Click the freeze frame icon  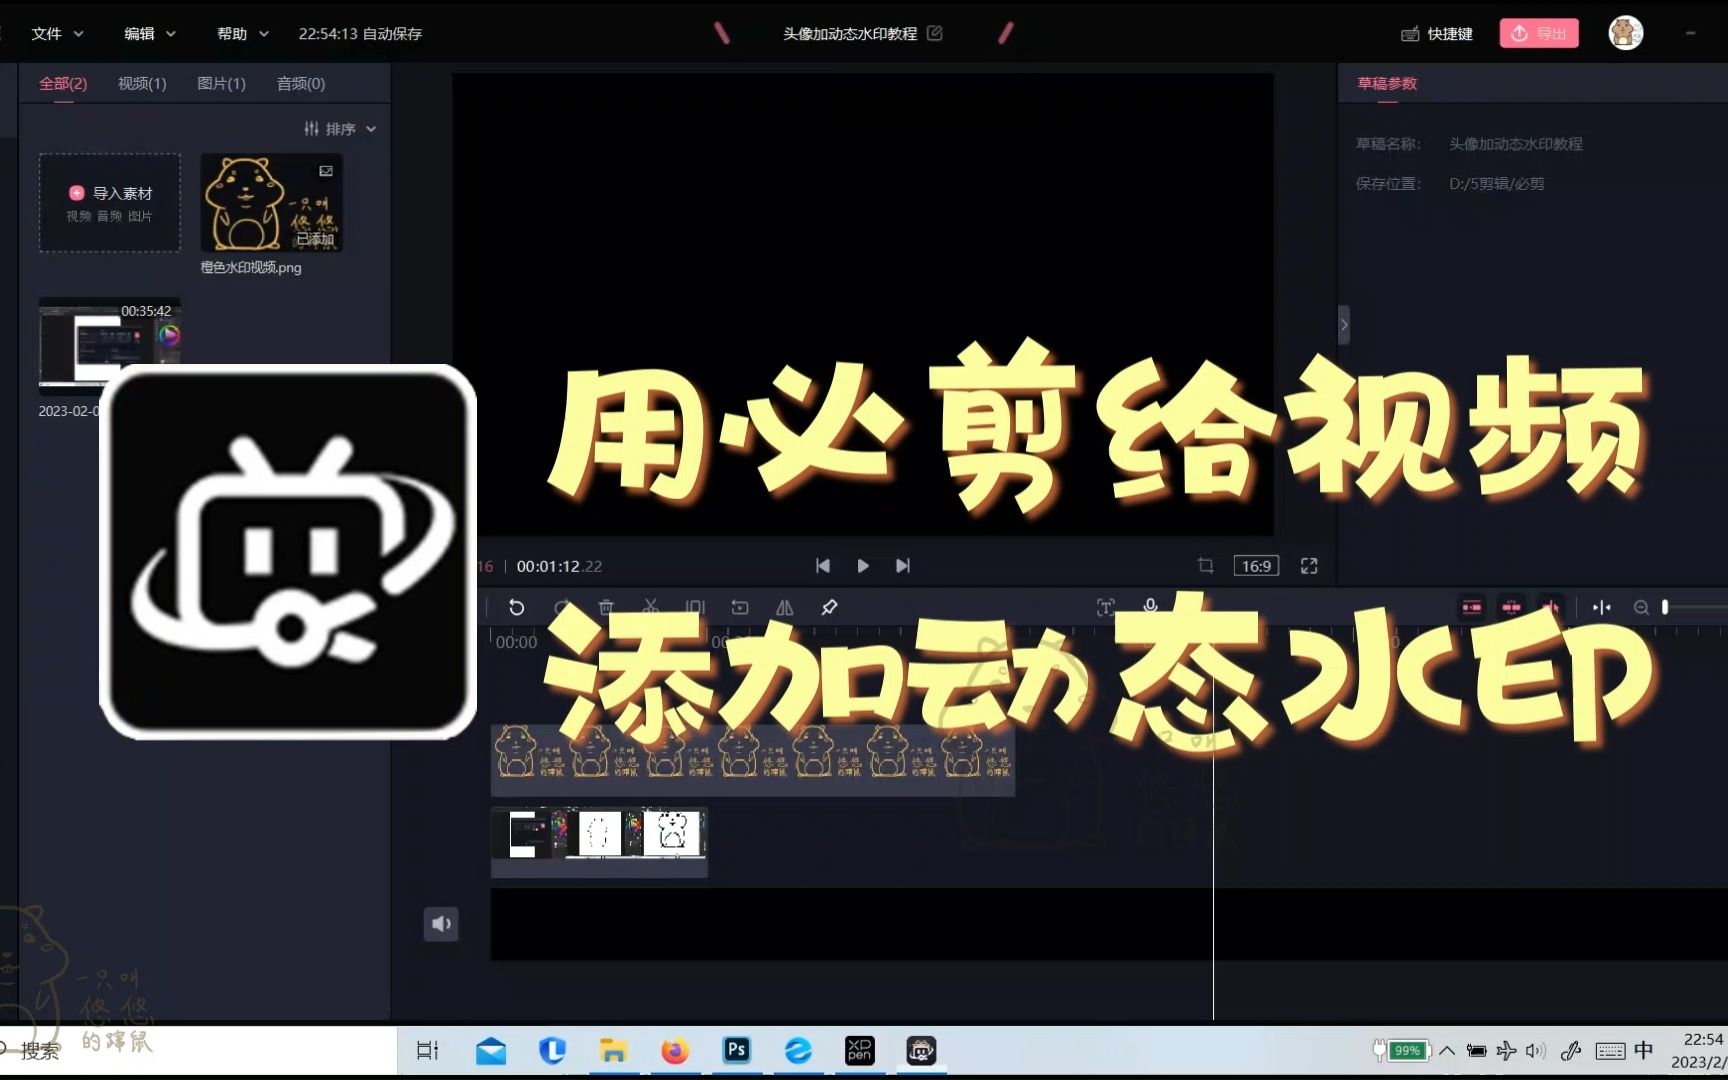[x=695, y=607]
